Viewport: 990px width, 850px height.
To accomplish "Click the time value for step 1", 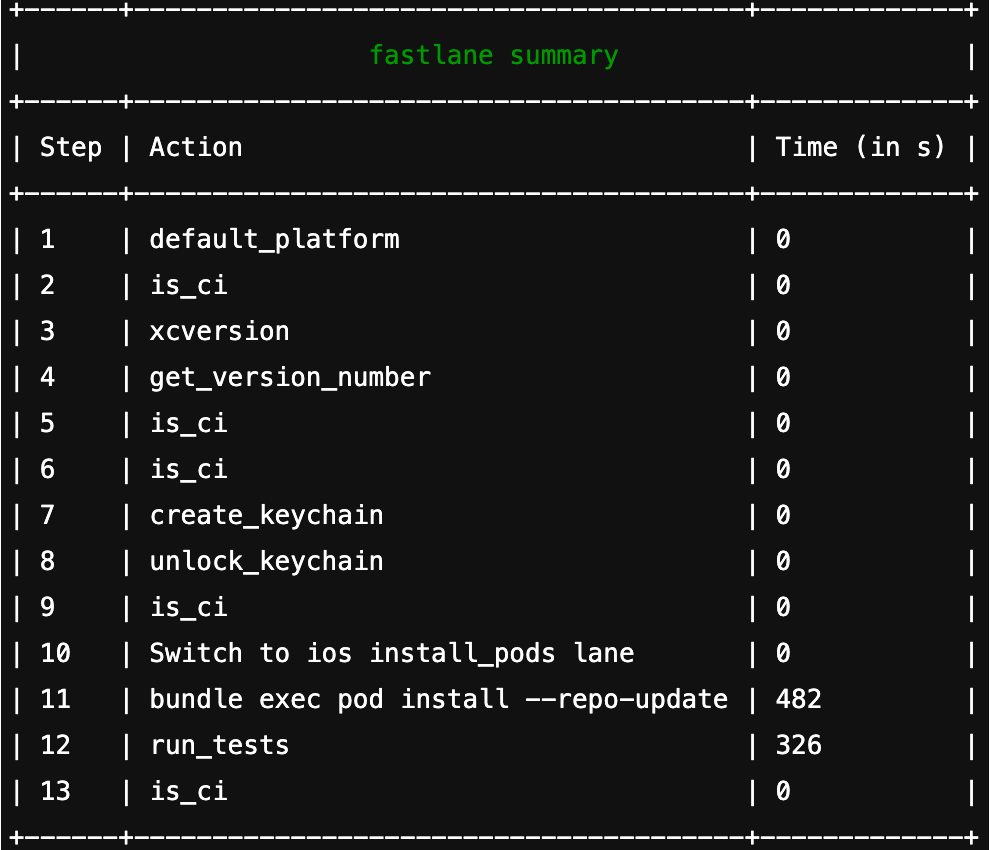I will click(783, 240).
